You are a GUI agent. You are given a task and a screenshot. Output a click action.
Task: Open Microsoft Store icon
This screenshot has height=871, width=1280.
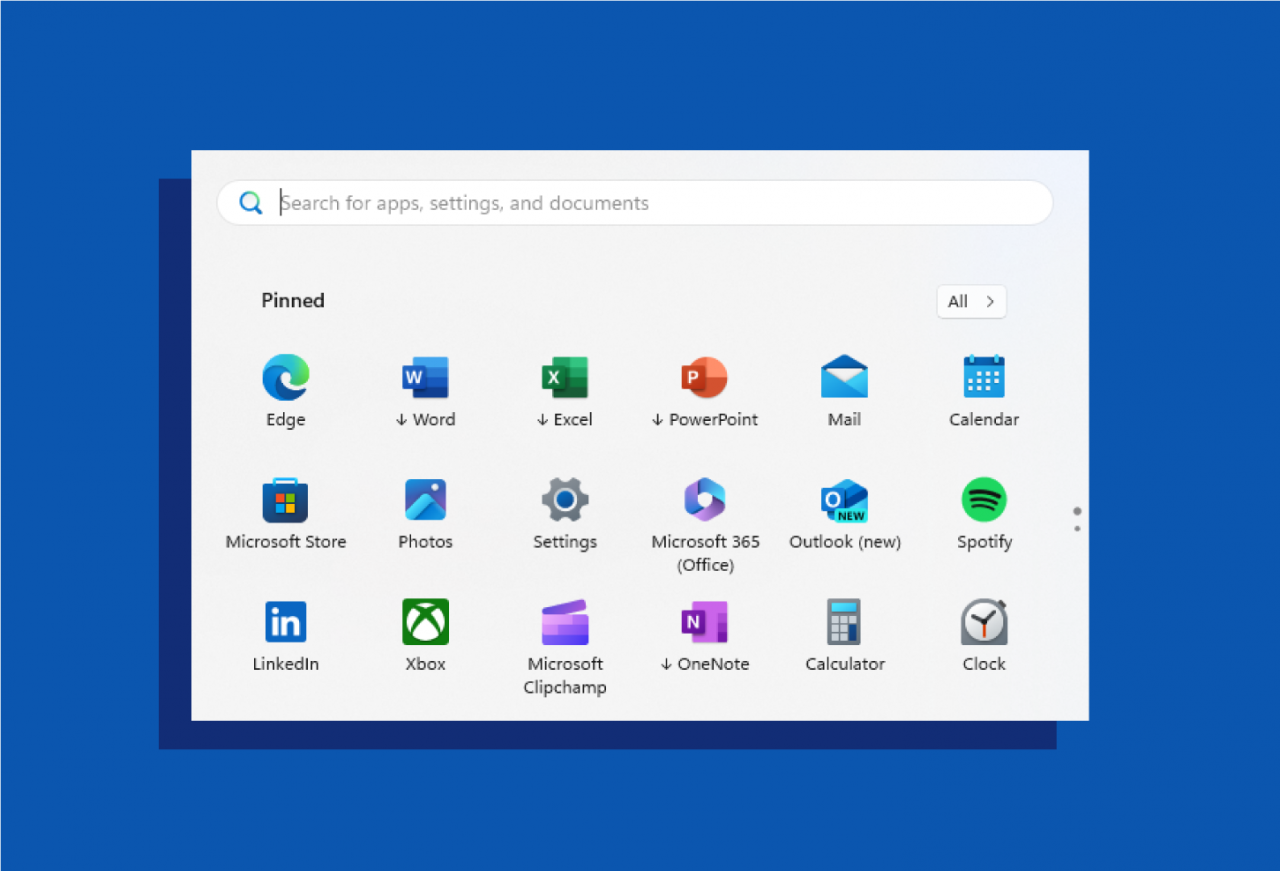click(x=285, y=500)
